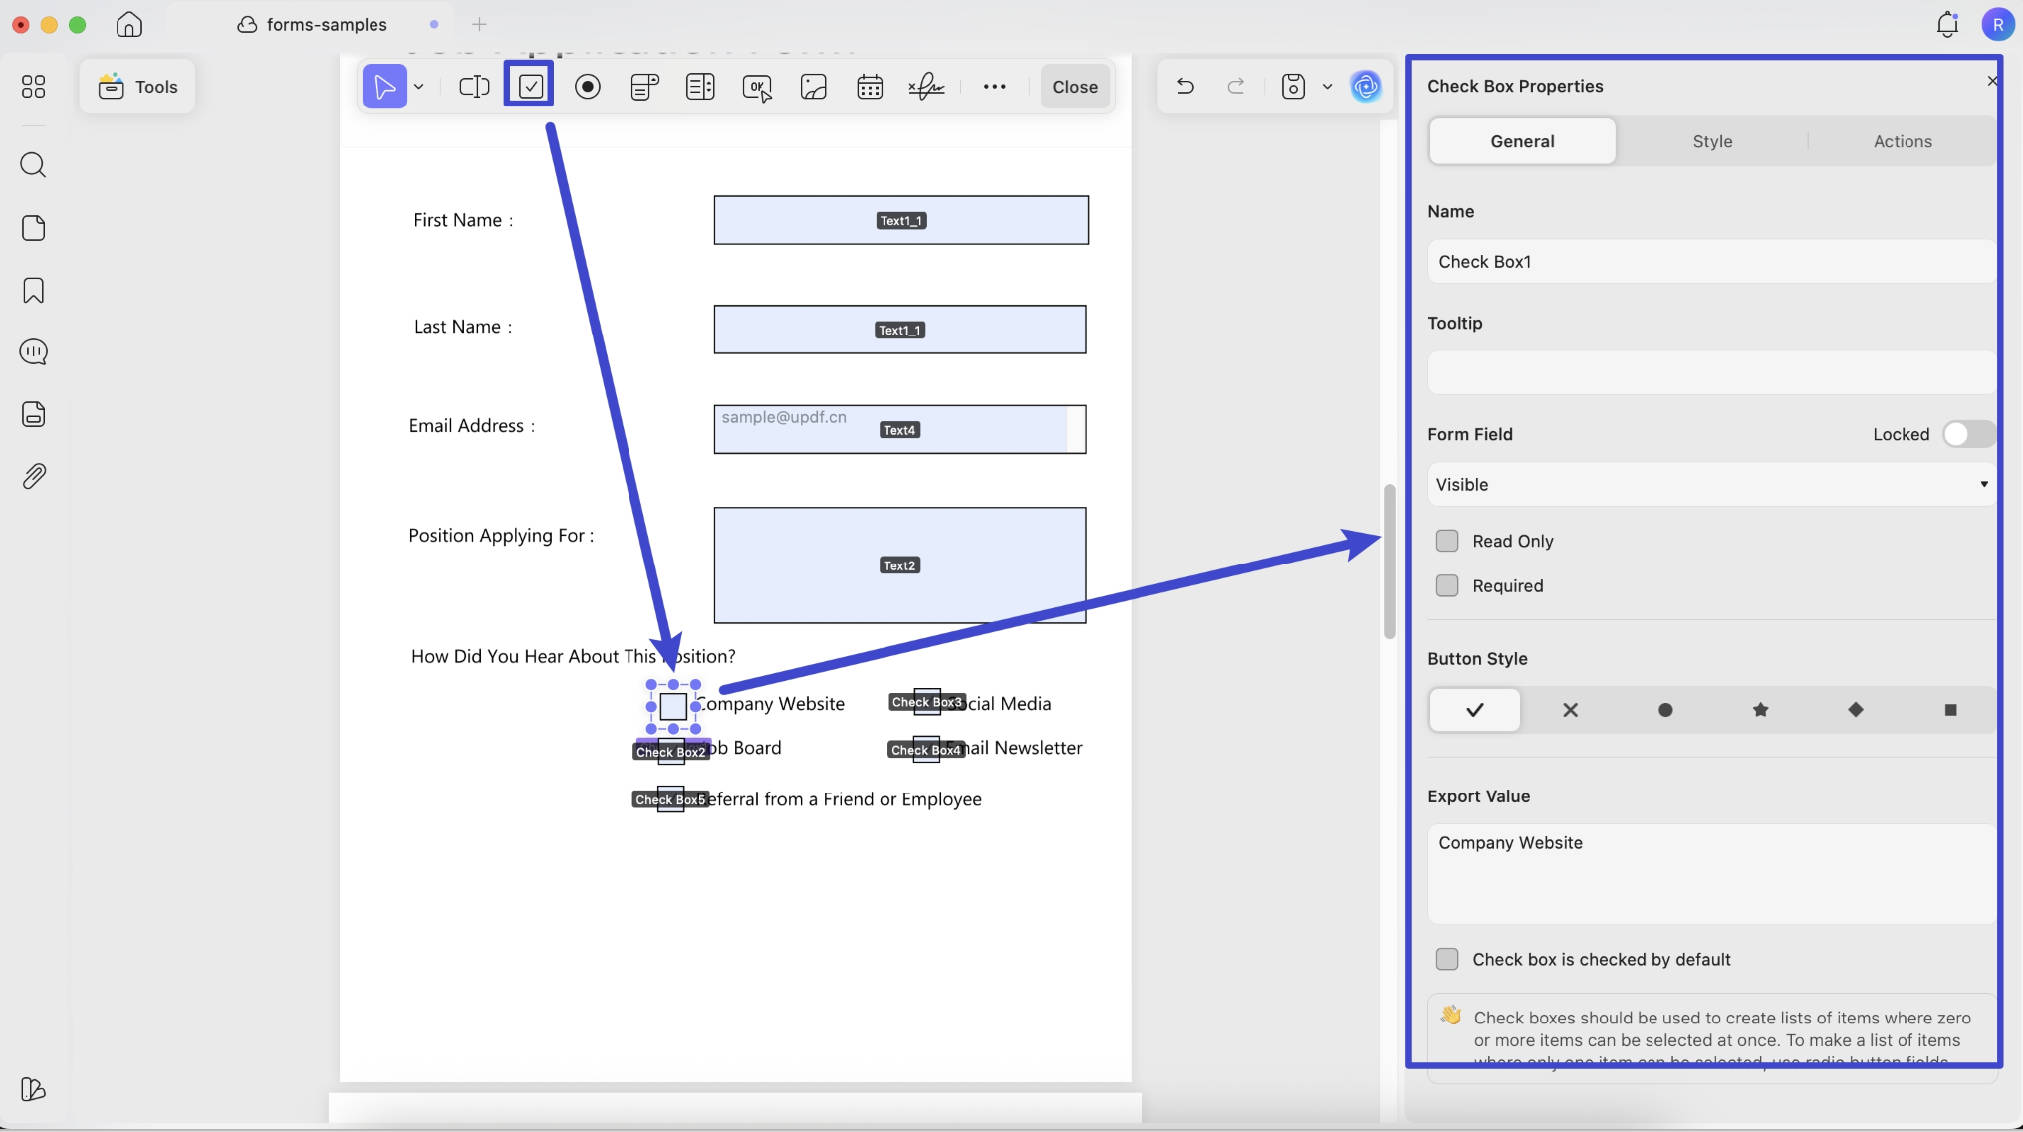Expand the select tool arrow dropdown
The height and width of the screenshot is (1132, 2023).
pyautogui.click(x=419, y=87)
